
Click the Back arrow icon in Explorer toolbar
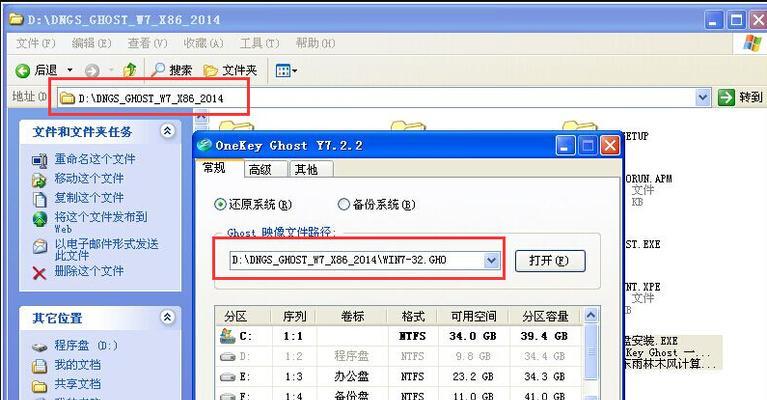click(x=23, y=71)
